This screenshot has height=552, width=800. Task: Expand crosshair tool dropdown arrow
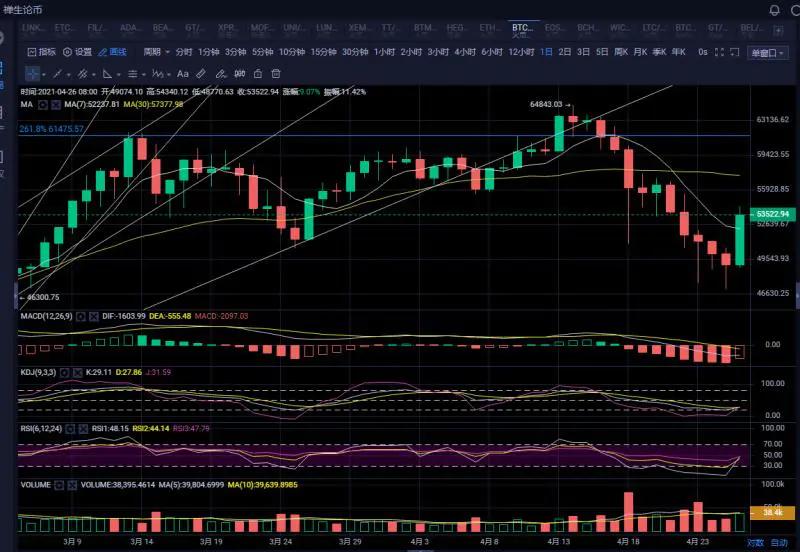(x=44, y=75)
